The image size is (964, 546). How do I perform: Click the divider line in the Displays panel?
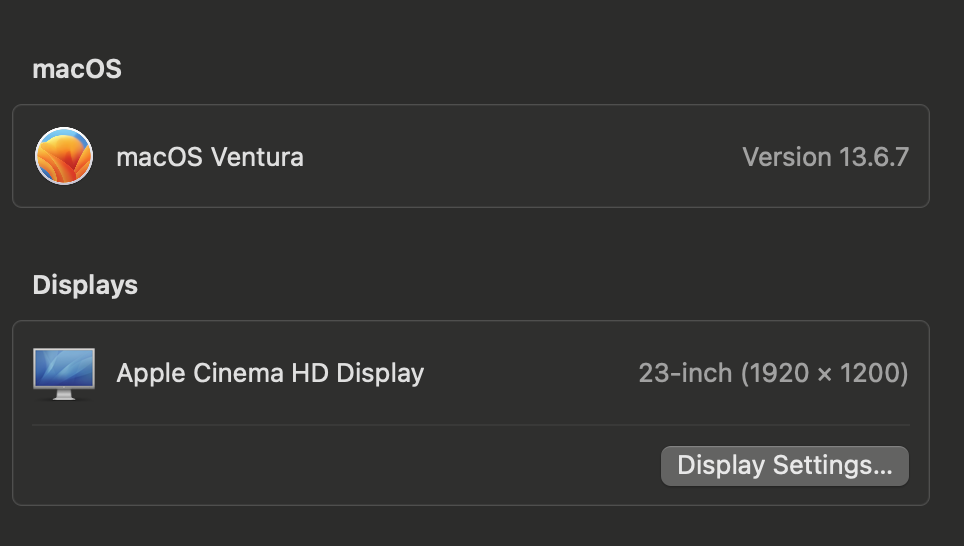pyautogui.click(x=400, y=425)
